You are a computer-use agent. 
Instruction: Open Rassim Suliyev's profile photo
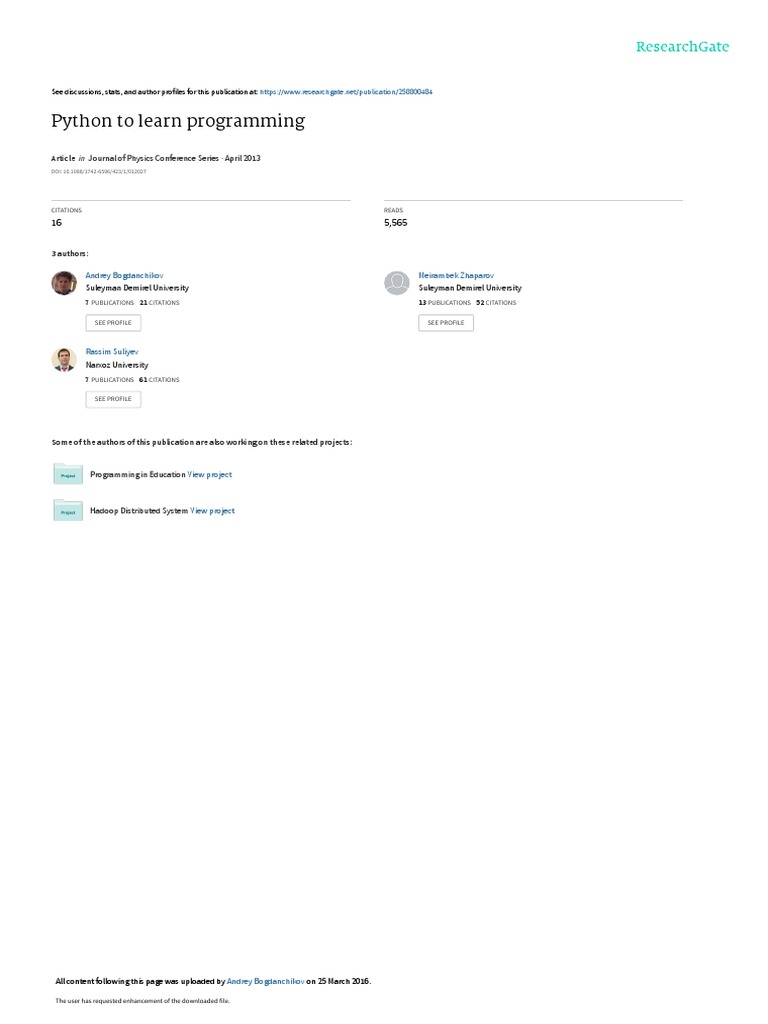[x=64, y=359]
